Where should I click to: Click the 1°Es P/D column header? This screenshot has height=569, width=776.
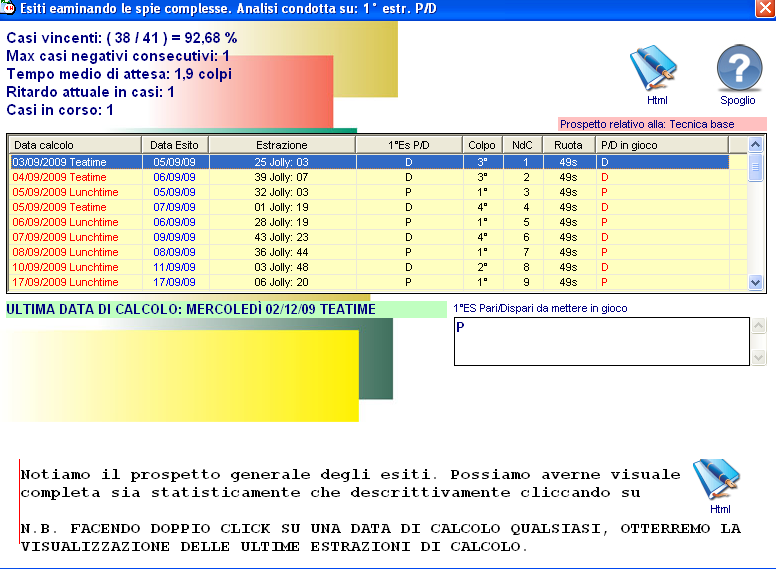[x=409, y=145]
